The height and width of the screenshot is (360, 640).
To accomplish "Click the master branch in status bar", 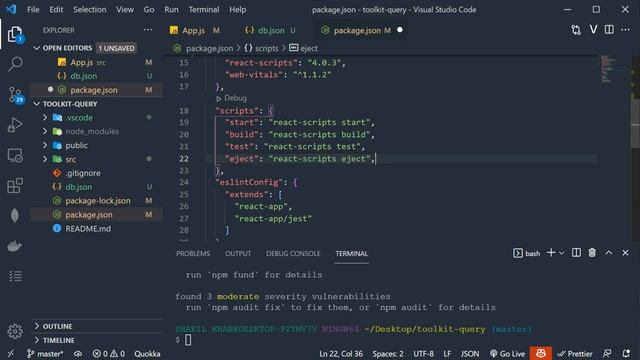I will click(45, 354).
